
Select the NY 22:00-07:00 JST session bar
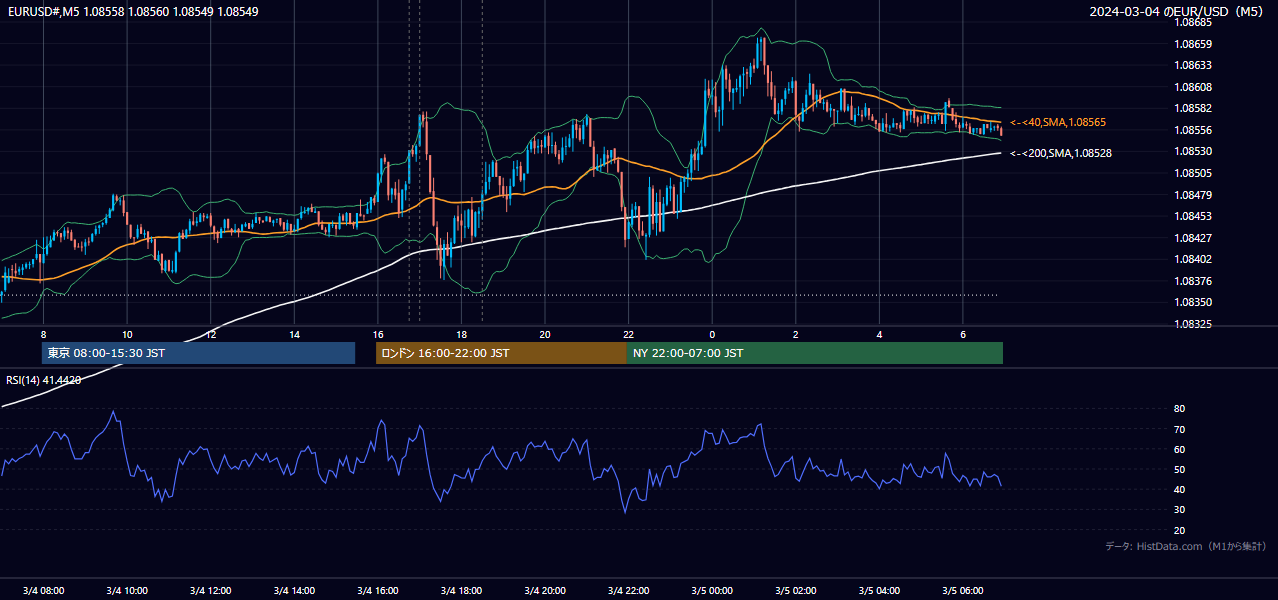(x=815, y=353)
